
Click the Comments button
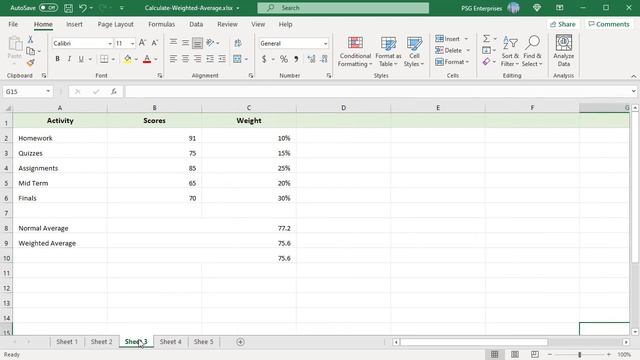tap(609, 24)
